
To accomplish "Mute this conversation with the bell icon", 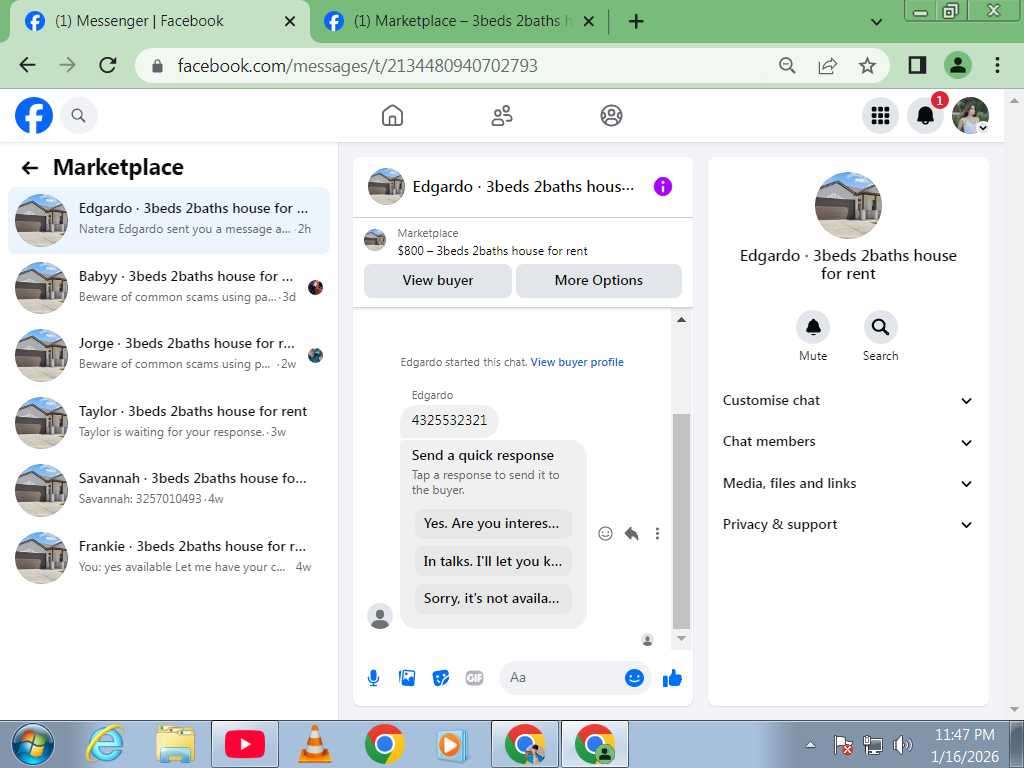I will [x=812, y=327].
